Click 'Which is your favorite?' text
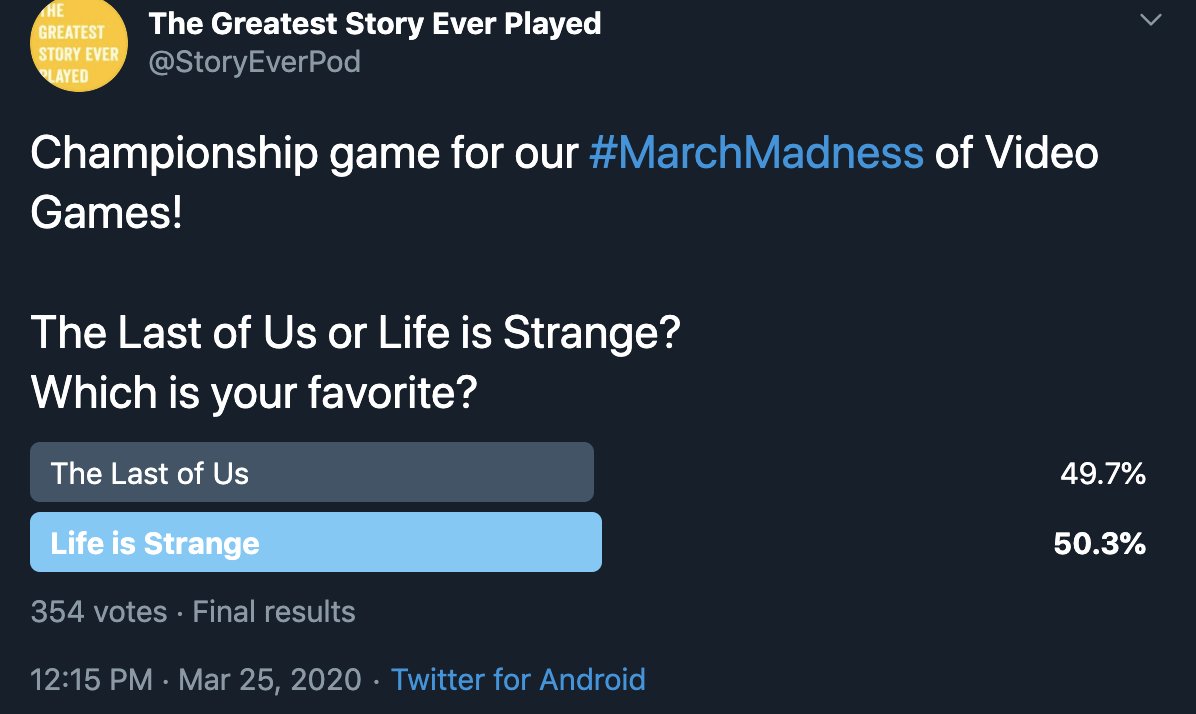This screenshot has height=714, width=1196. click(x=254, y=393)
